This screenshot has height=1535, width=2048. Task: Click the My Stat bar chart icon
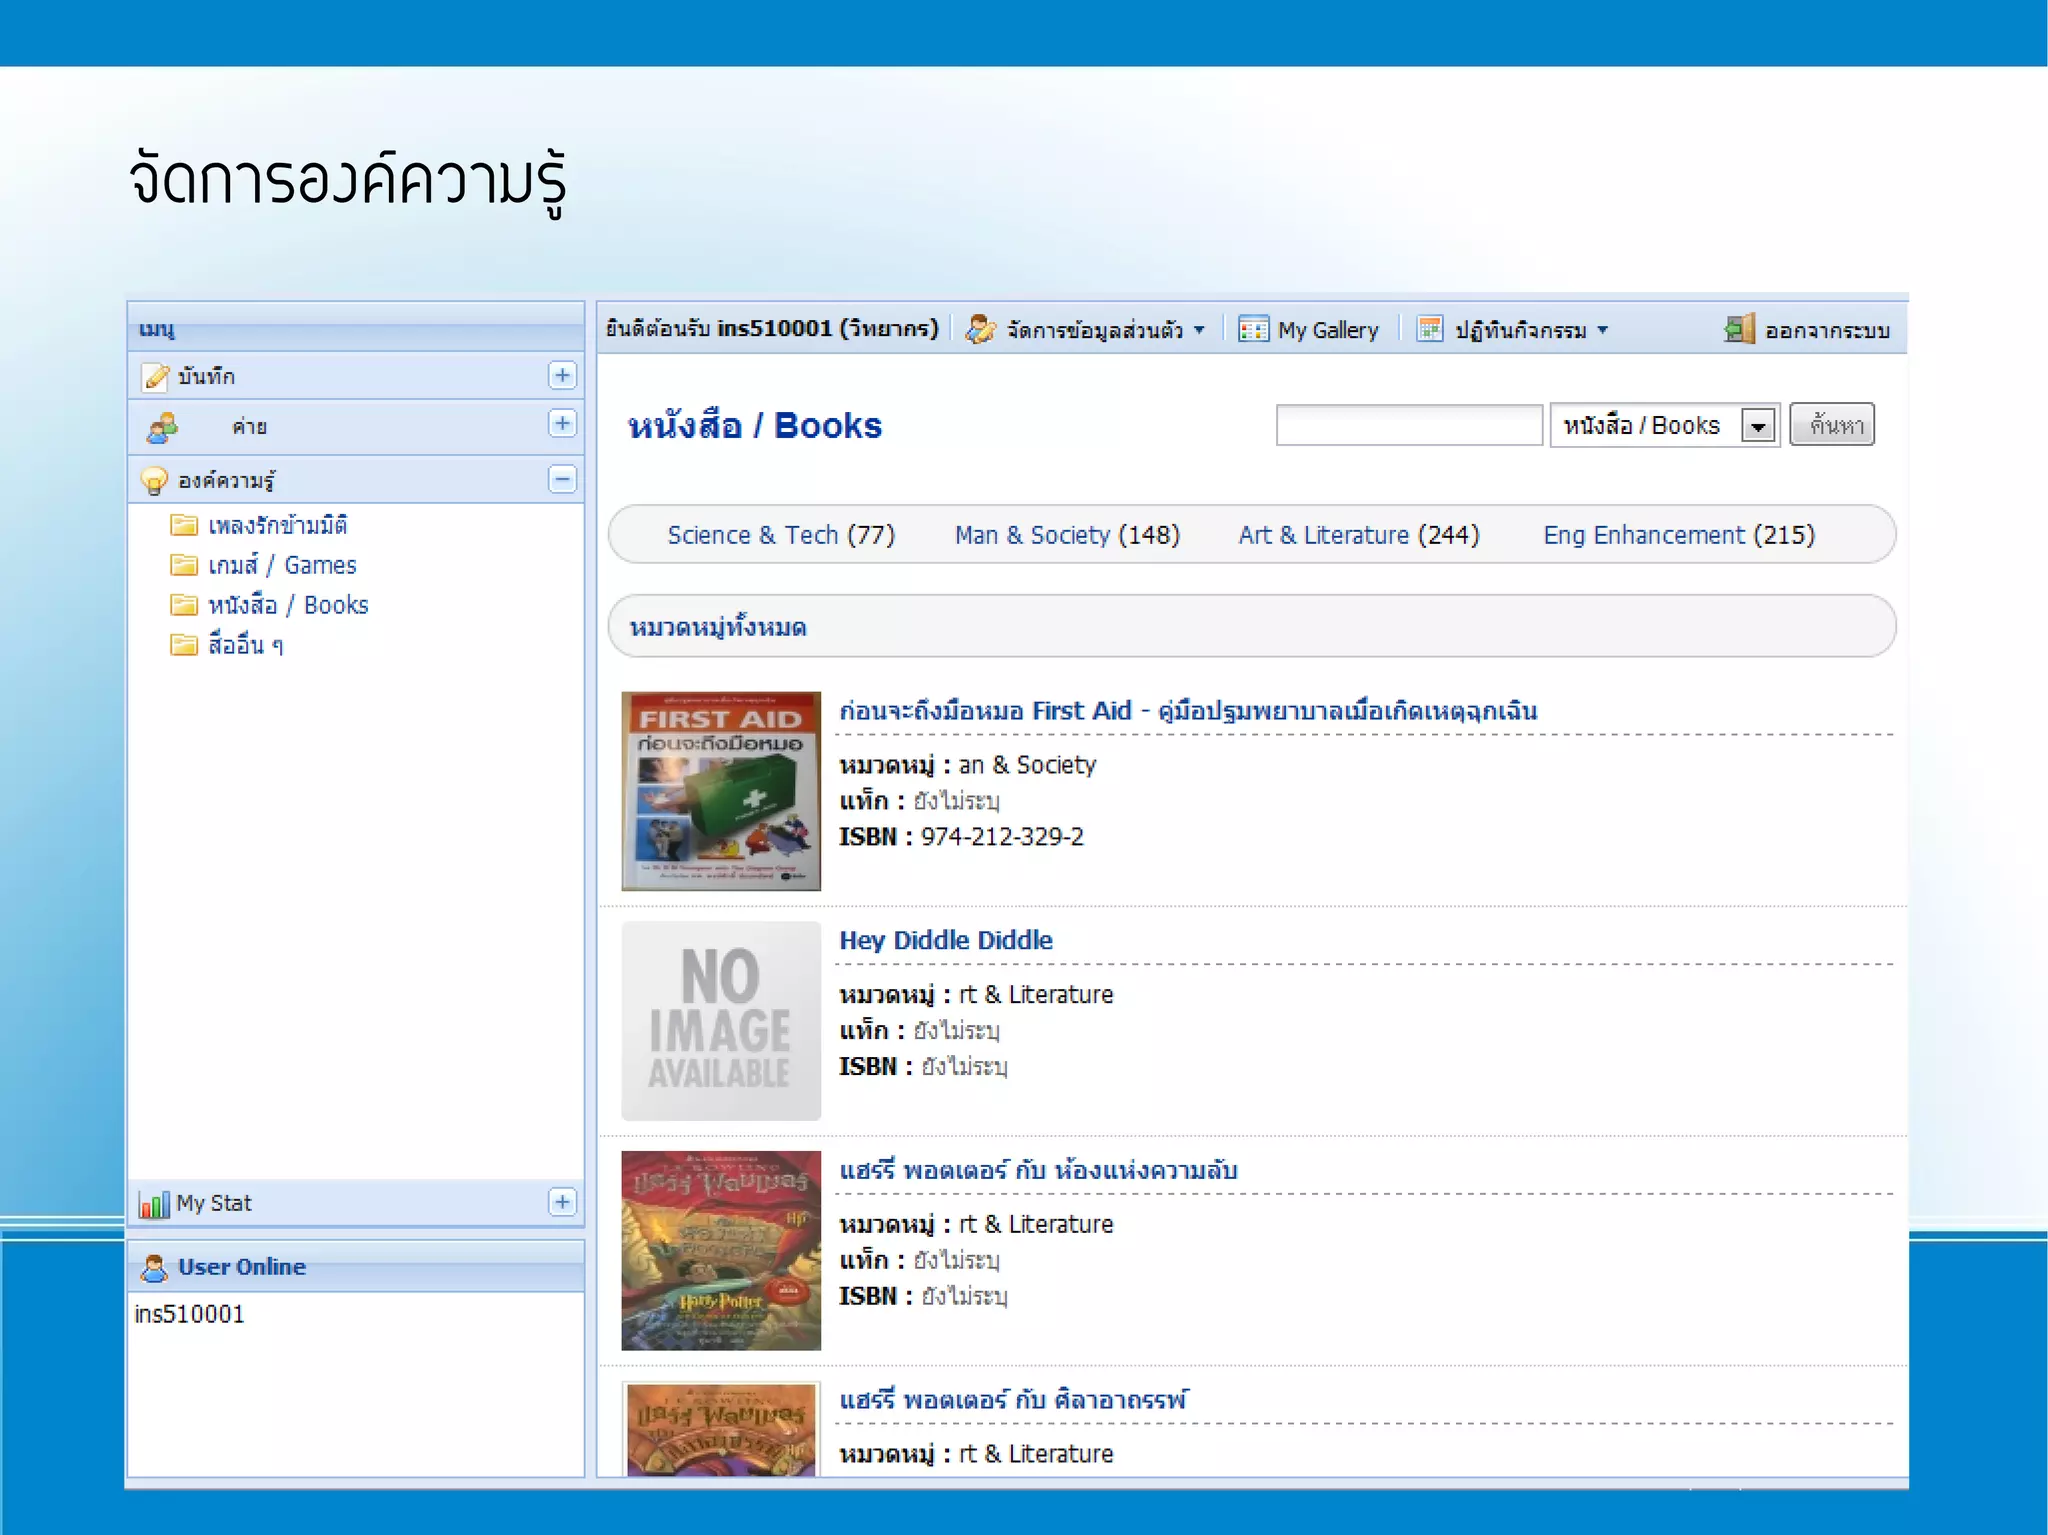click(154, 1204)
